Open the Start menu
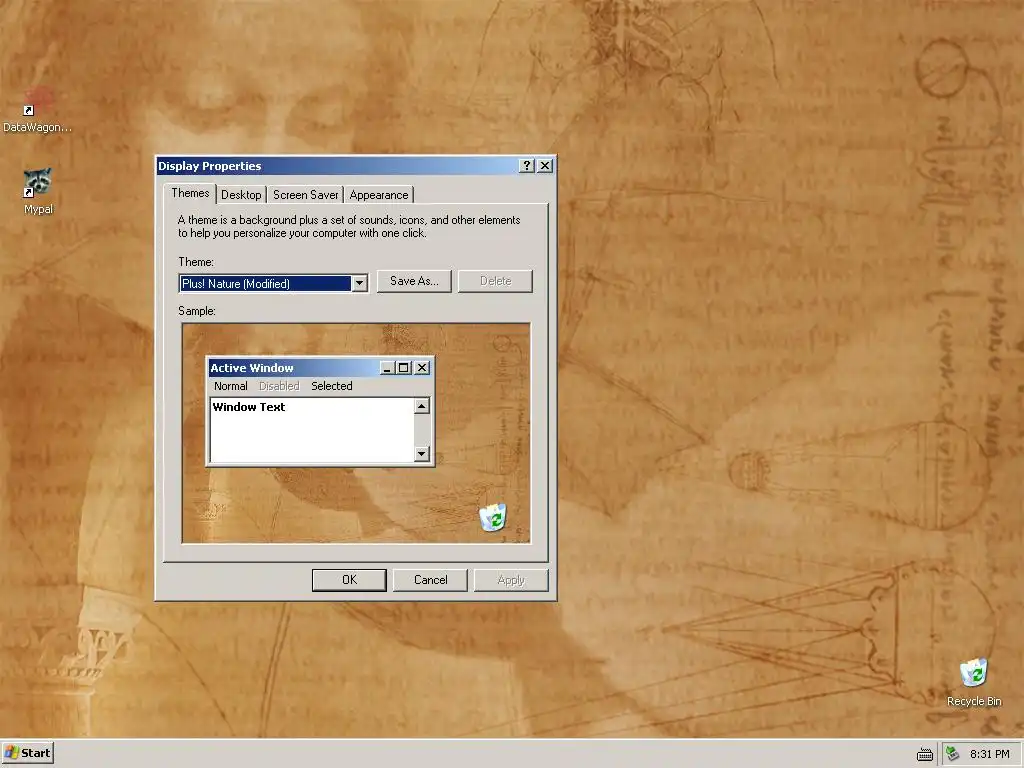This screenshot has width=1024, height=768. pyautogui.click(x=27, y=753)
